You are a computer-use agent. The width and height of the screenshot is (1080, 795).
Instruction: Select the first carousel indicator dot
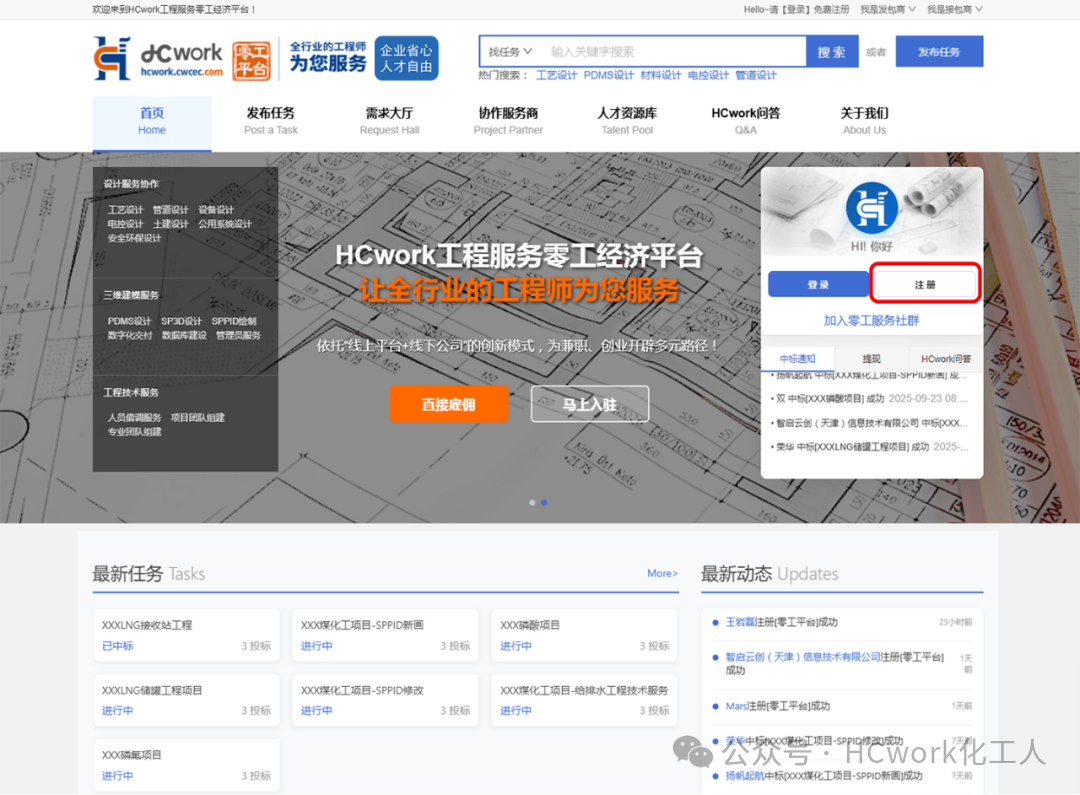pyautogui.click(x=532, y=502)
